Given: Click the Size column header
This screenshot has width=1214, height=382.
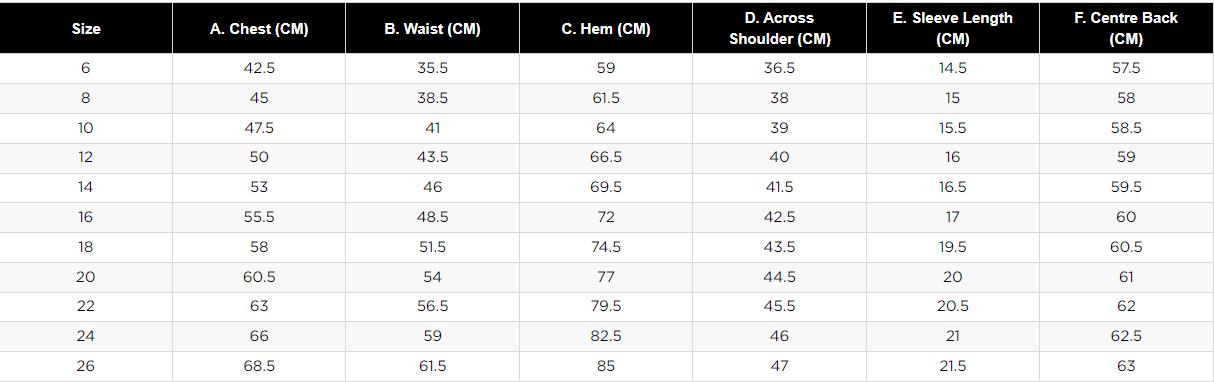Looking at the screenshot, I should coord(86,29).
